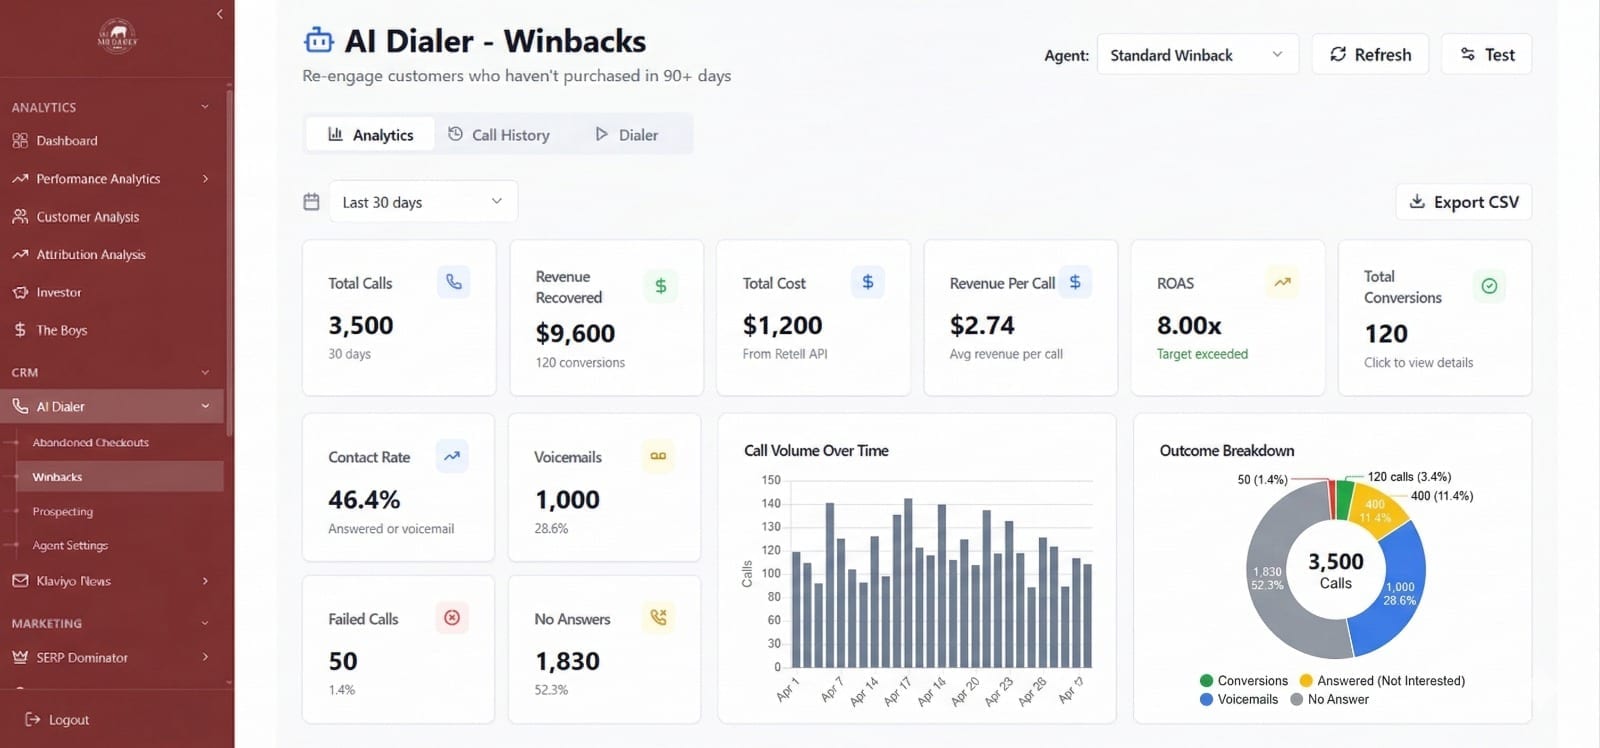Click the voicemail icon on Voicemails card
1600x748 pixels.
point(658,456)
